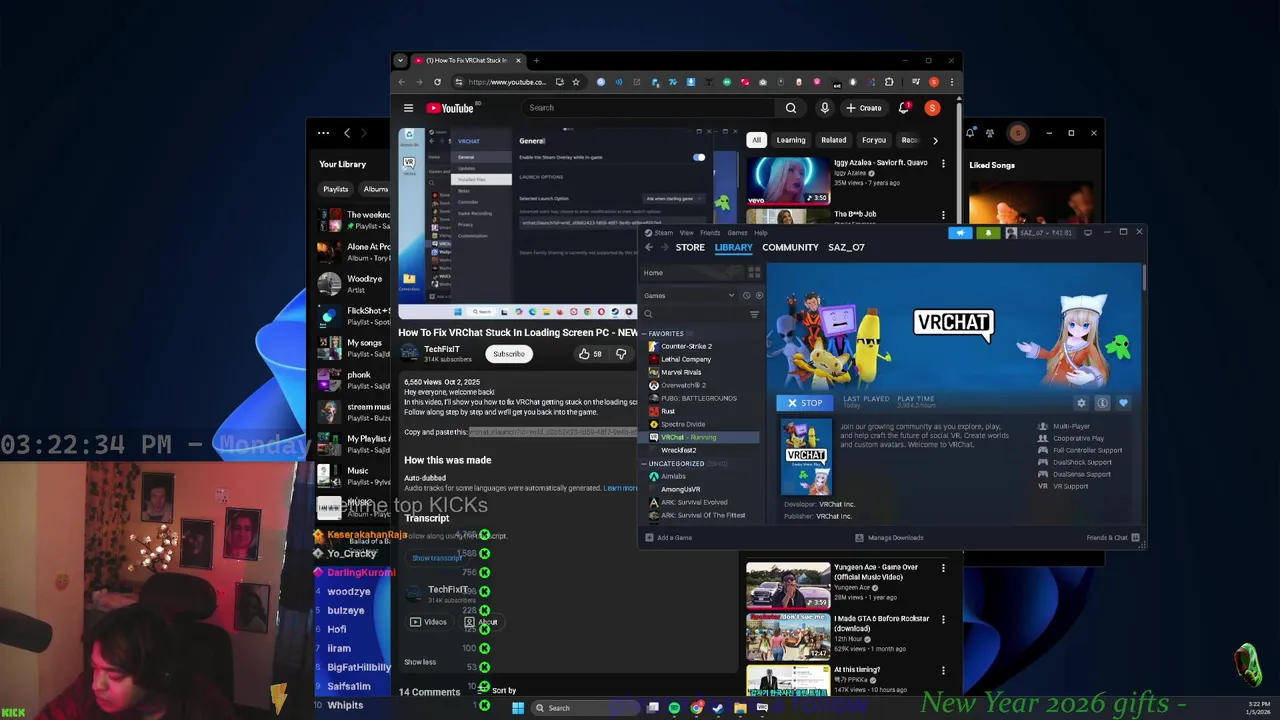
Task: Select Lethal Company in Steam library
Action: pyautogui.click(x=685, y=359)
